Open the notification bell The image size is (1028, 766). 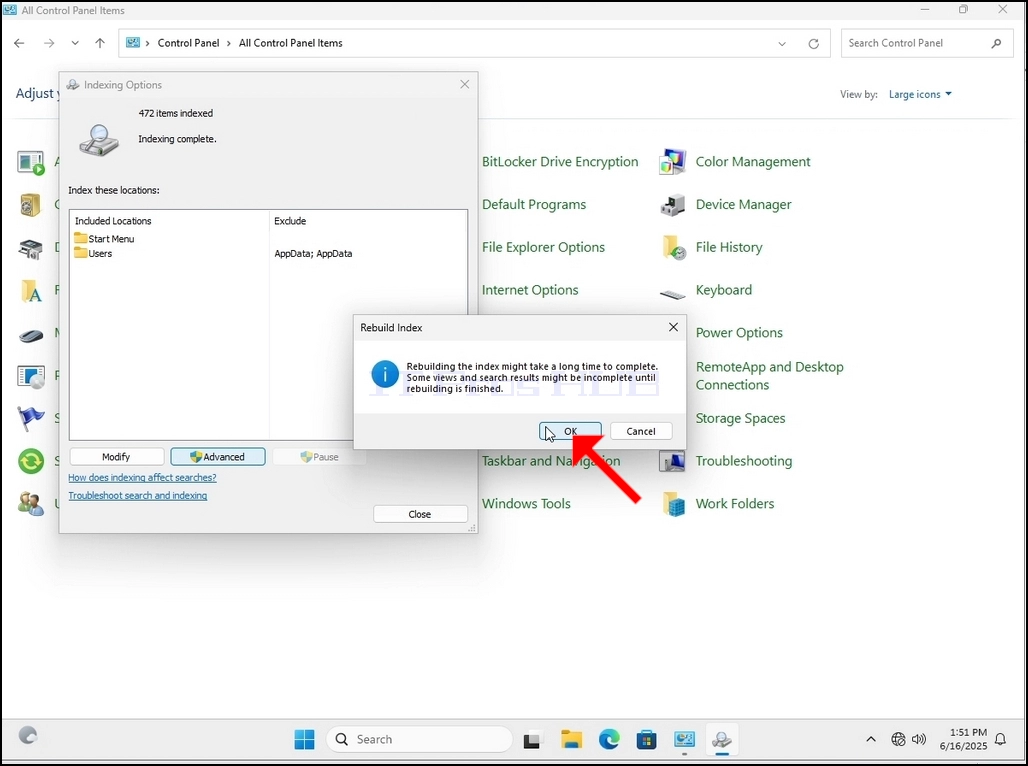[x=1000, y=739]
